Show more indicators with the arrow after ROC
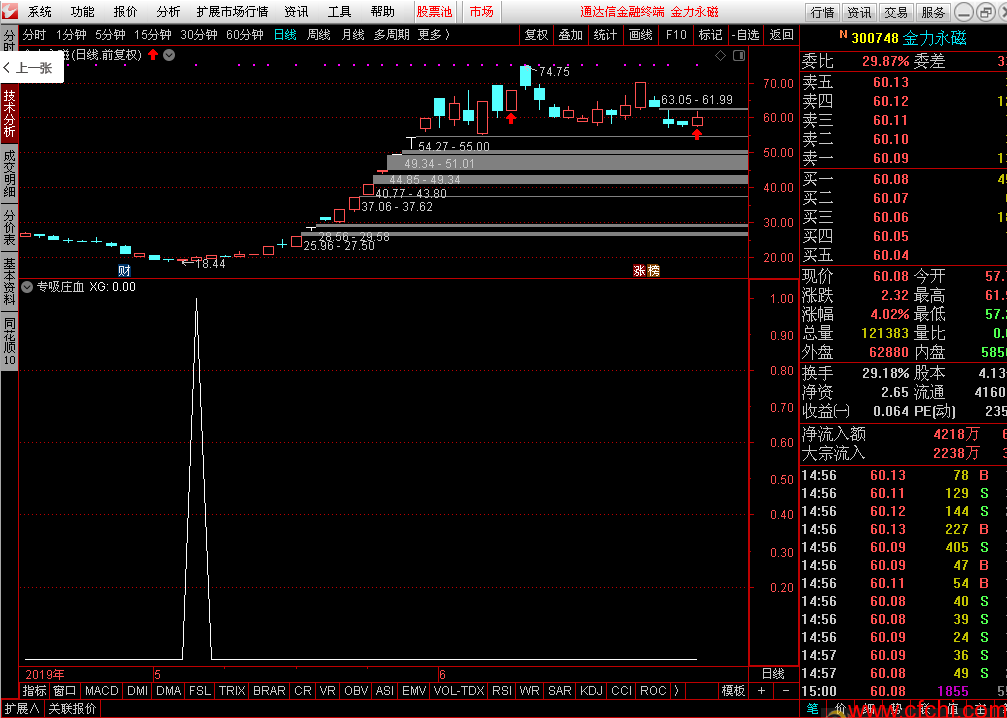The height and width of the screenshot is (718, 1007). 676,691
